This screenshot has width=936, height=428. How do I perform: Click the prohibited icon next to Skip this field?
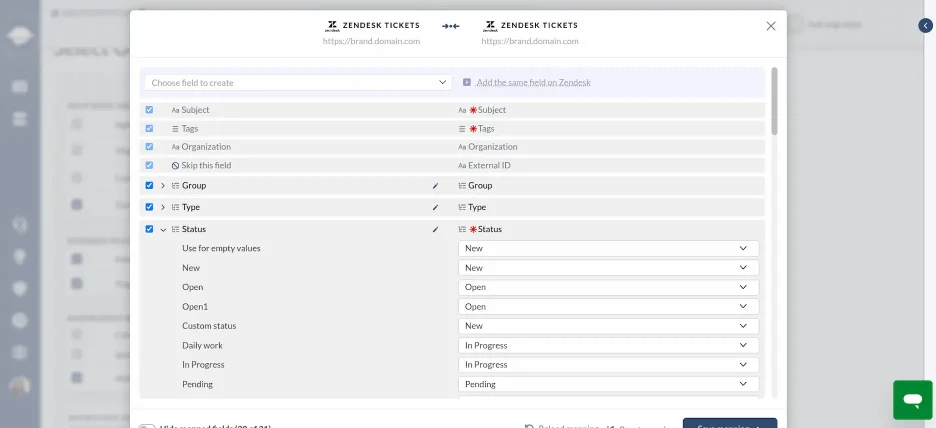(176, 165)
